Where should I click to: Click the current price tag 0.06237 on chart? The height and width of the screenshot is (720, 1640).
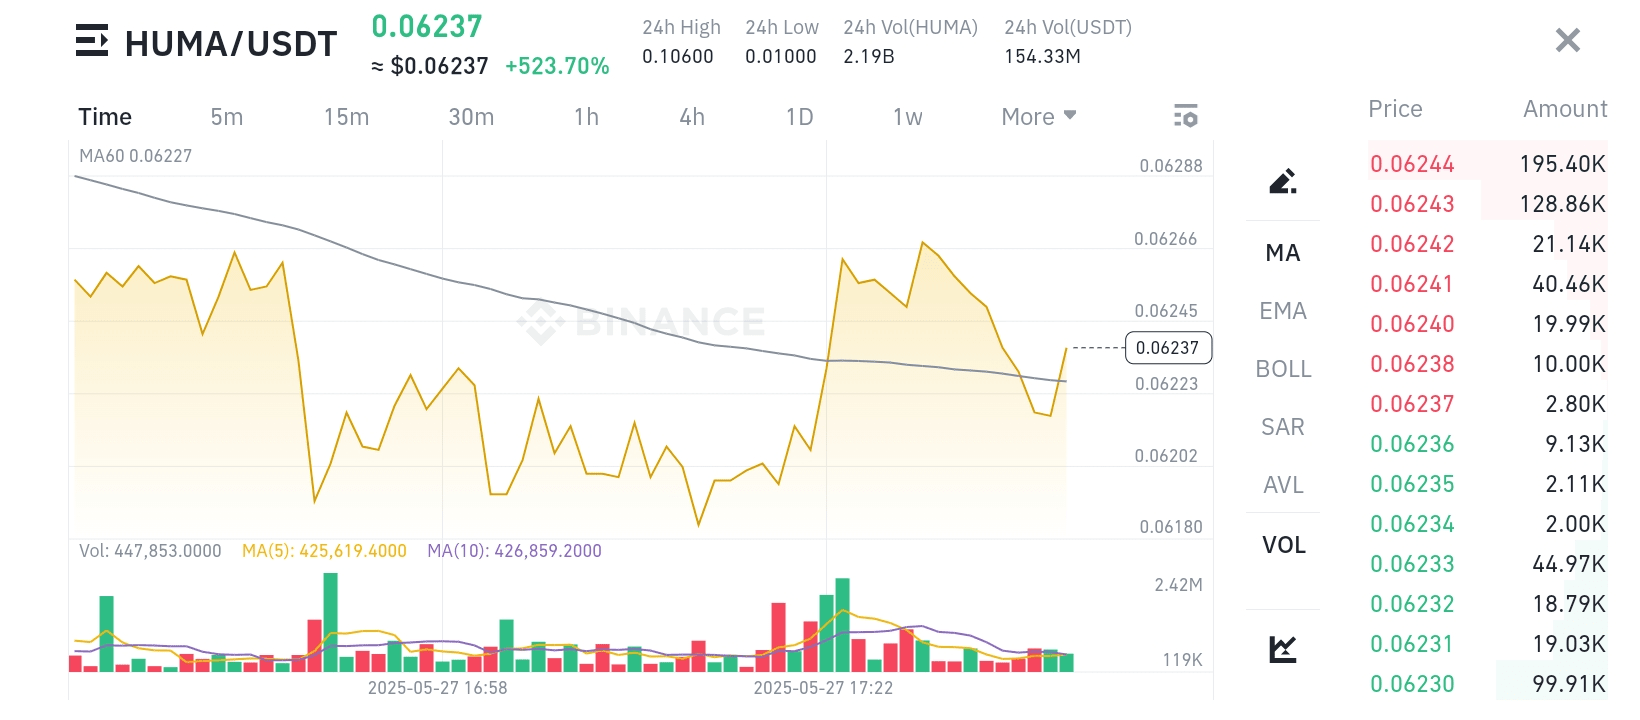point(1168,348)
